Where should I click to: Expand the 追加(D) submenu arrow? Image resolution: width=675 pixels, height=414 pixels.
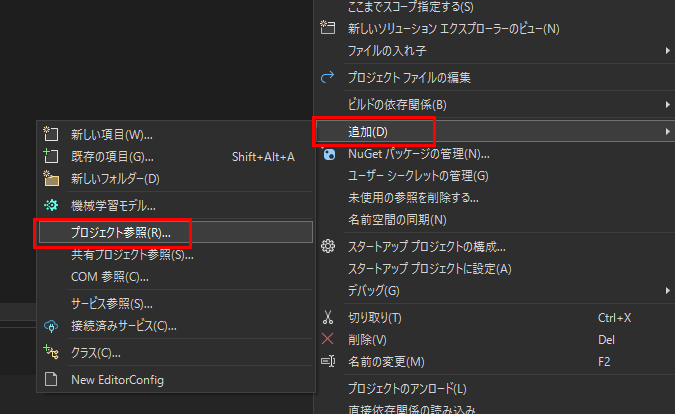(x=667, y=132)
